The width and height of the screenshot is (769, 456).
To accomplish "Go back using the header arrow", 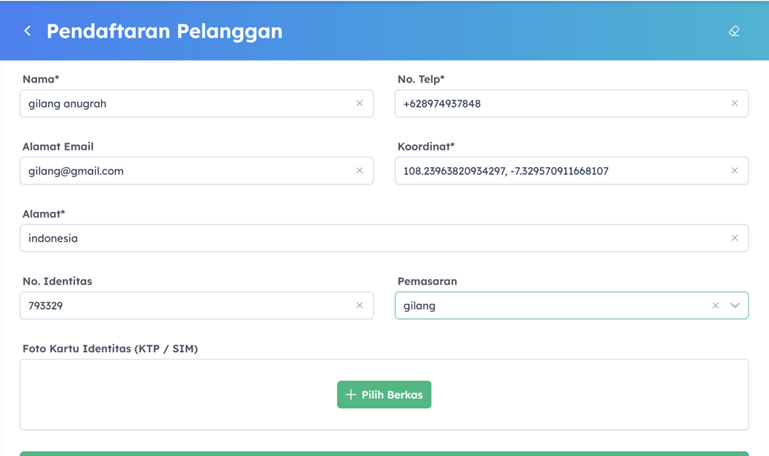I will tap(28, 31).
